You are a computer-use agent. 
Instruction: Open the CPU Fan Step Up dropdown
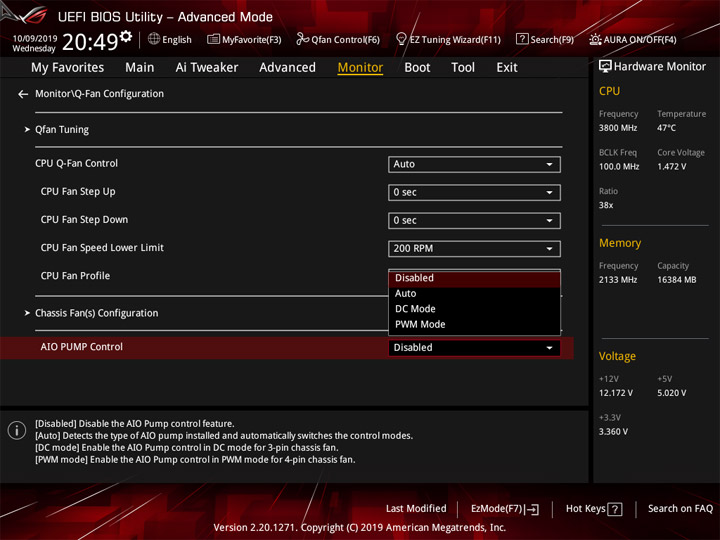(474, 192)
